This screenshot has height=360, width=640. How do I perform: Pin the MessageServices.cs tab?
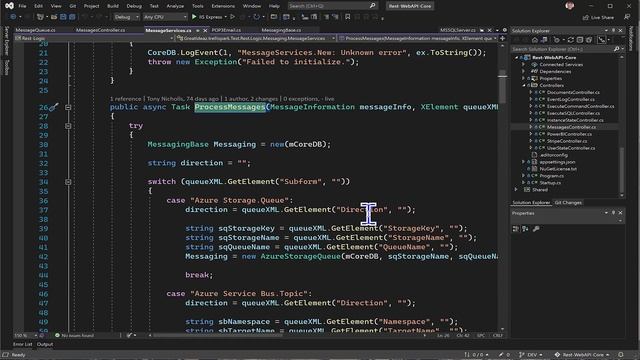coord(198,31)
